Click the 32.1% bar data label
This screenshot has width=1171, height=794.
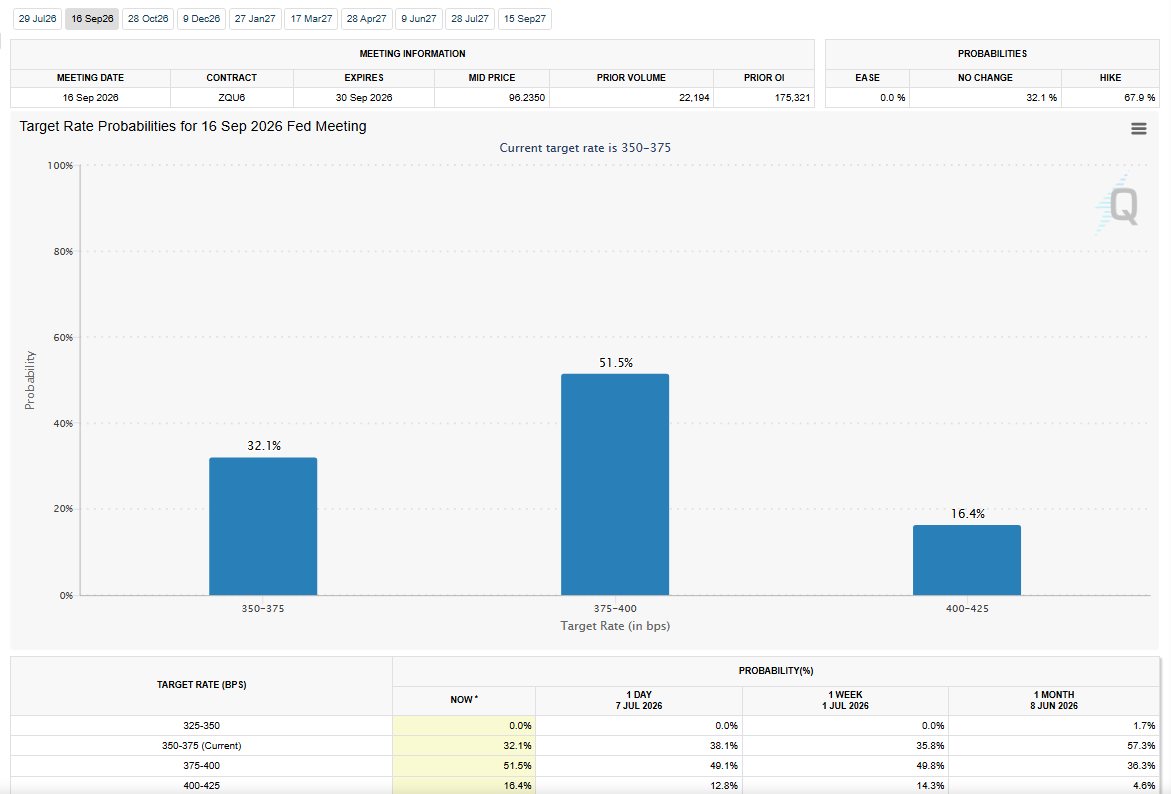point(264,446)
